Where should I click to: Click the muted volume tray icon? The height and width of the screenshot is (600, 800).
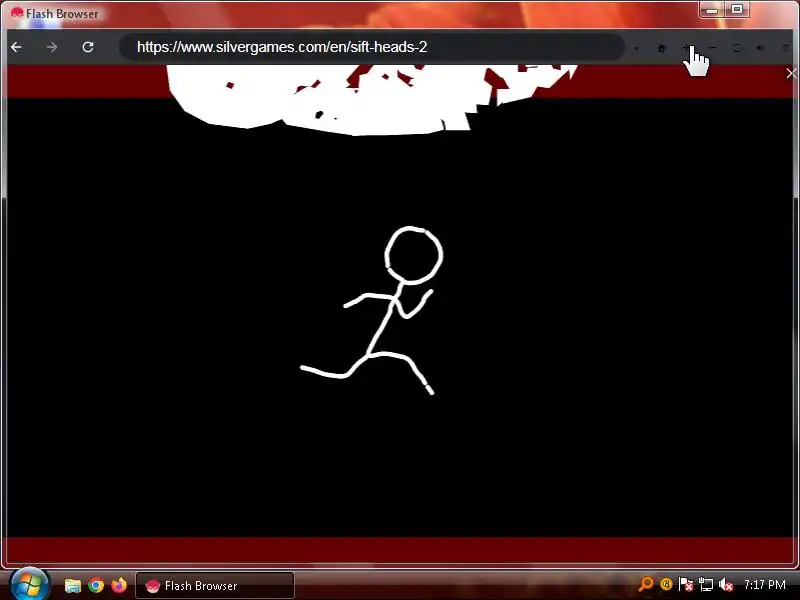pos(726,584)
